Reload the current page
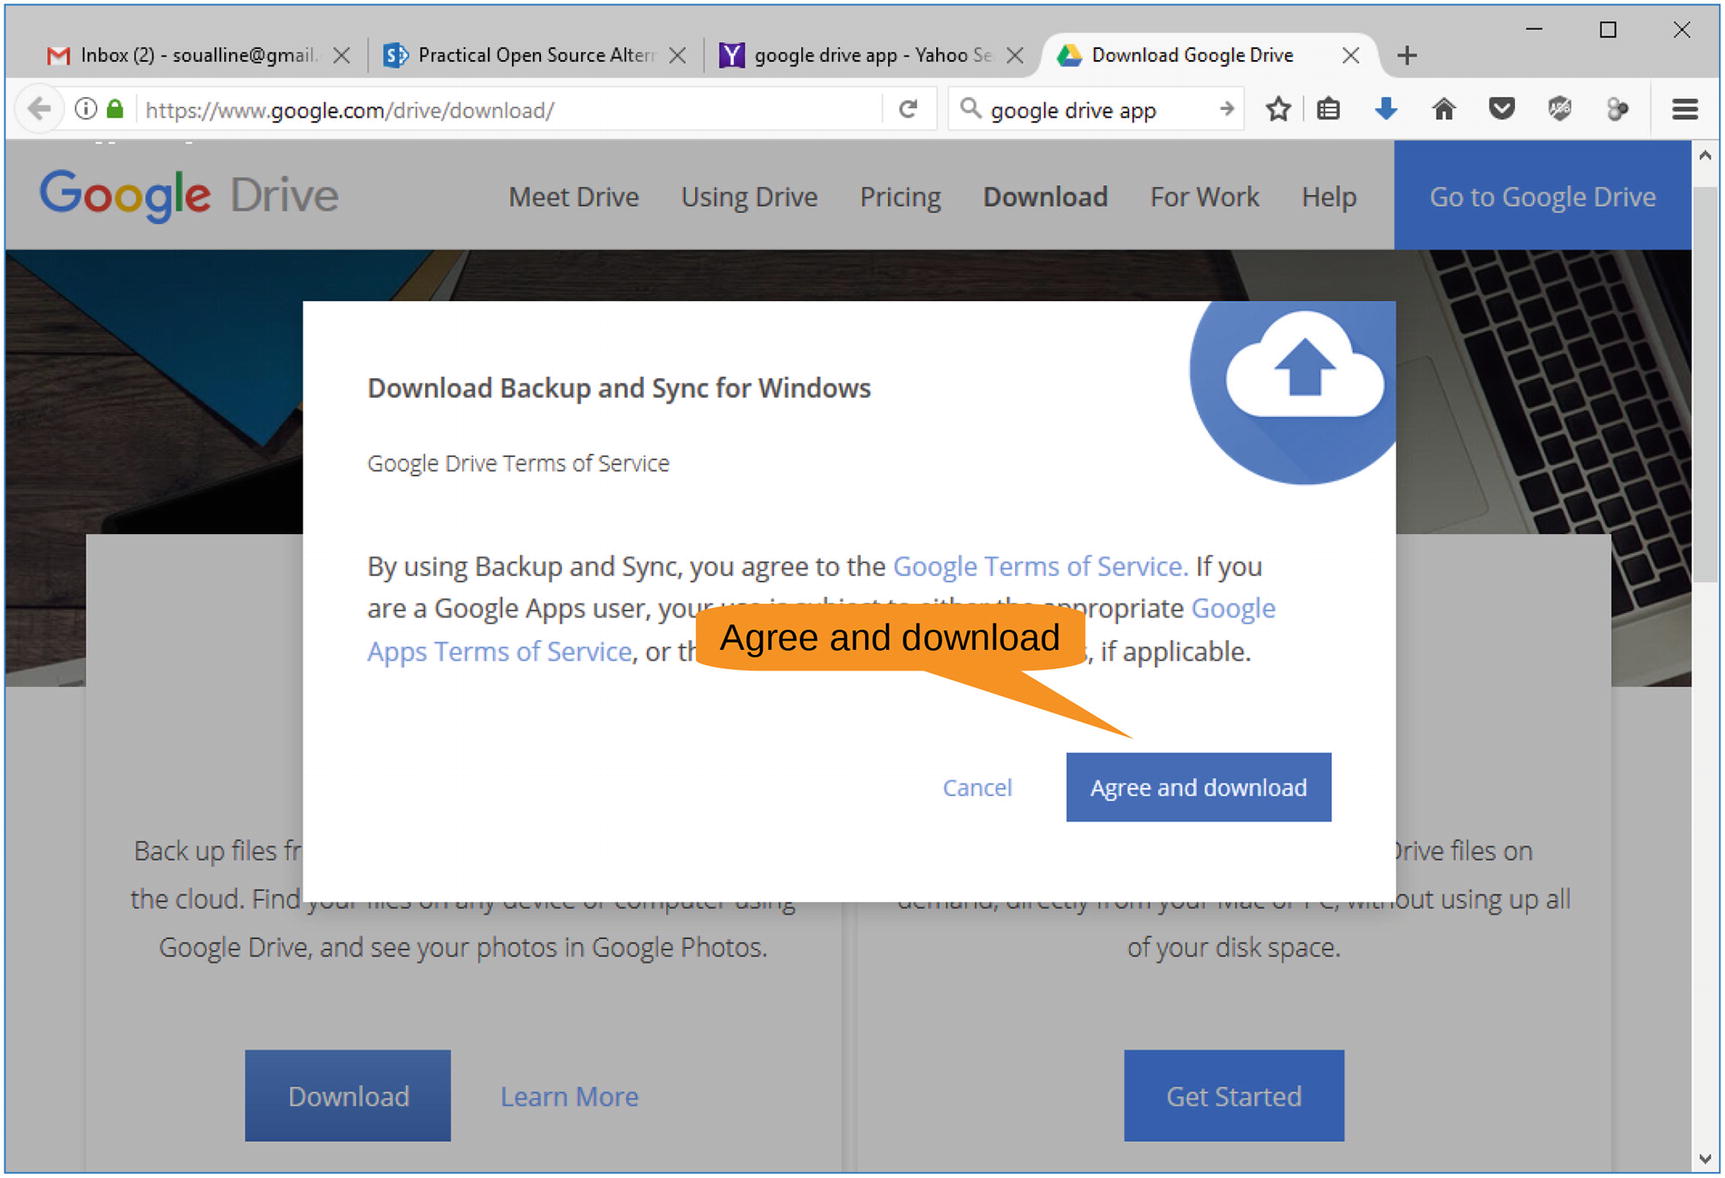This screenshot has width=1725, height=1178. point(908,109)
